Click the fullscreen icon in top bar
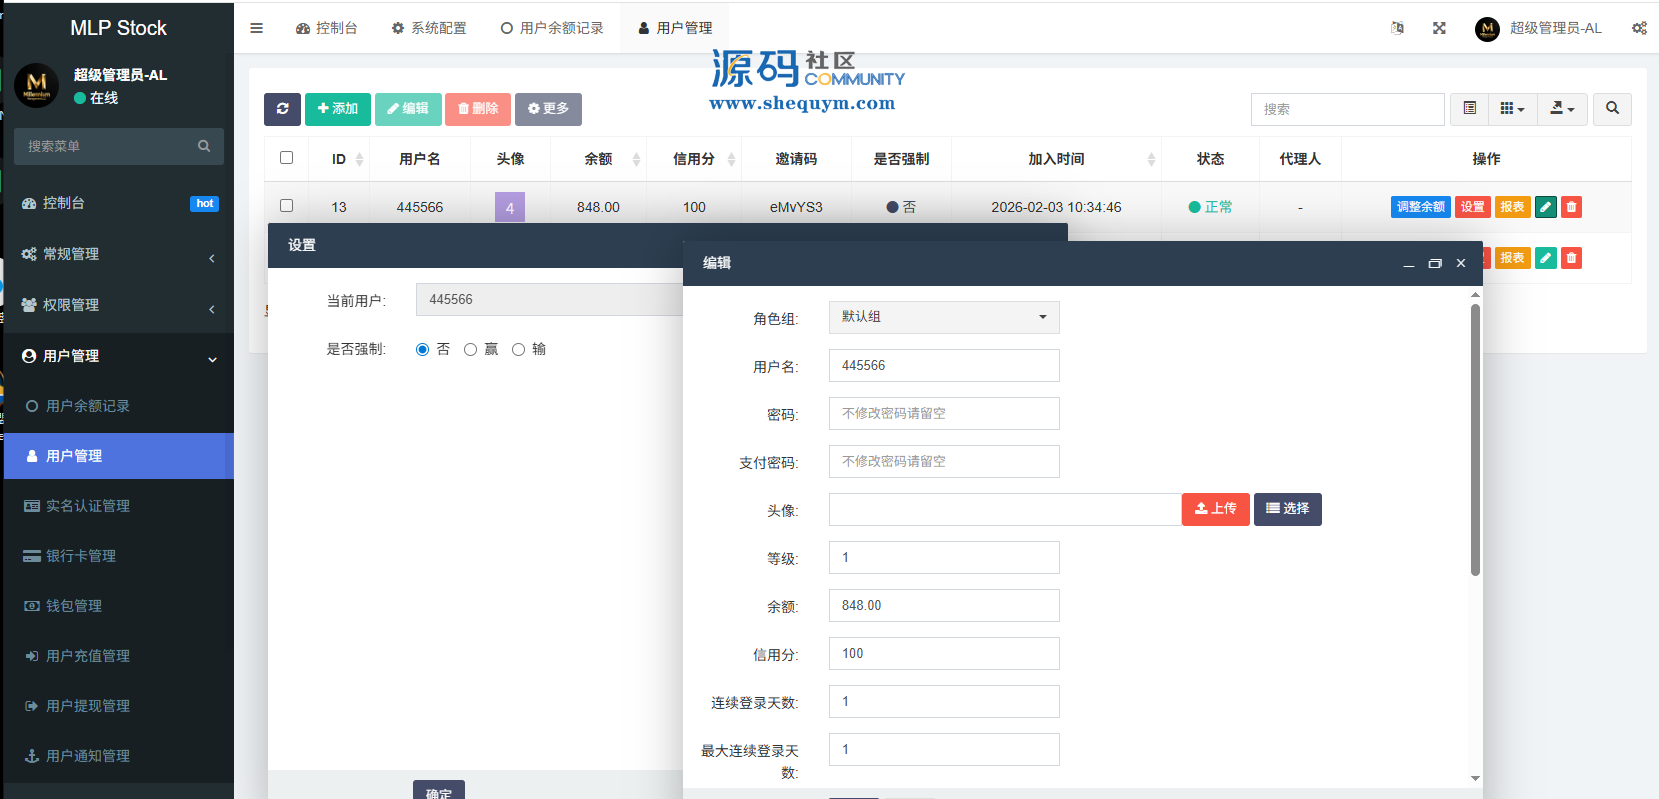 coord(1439,28)
